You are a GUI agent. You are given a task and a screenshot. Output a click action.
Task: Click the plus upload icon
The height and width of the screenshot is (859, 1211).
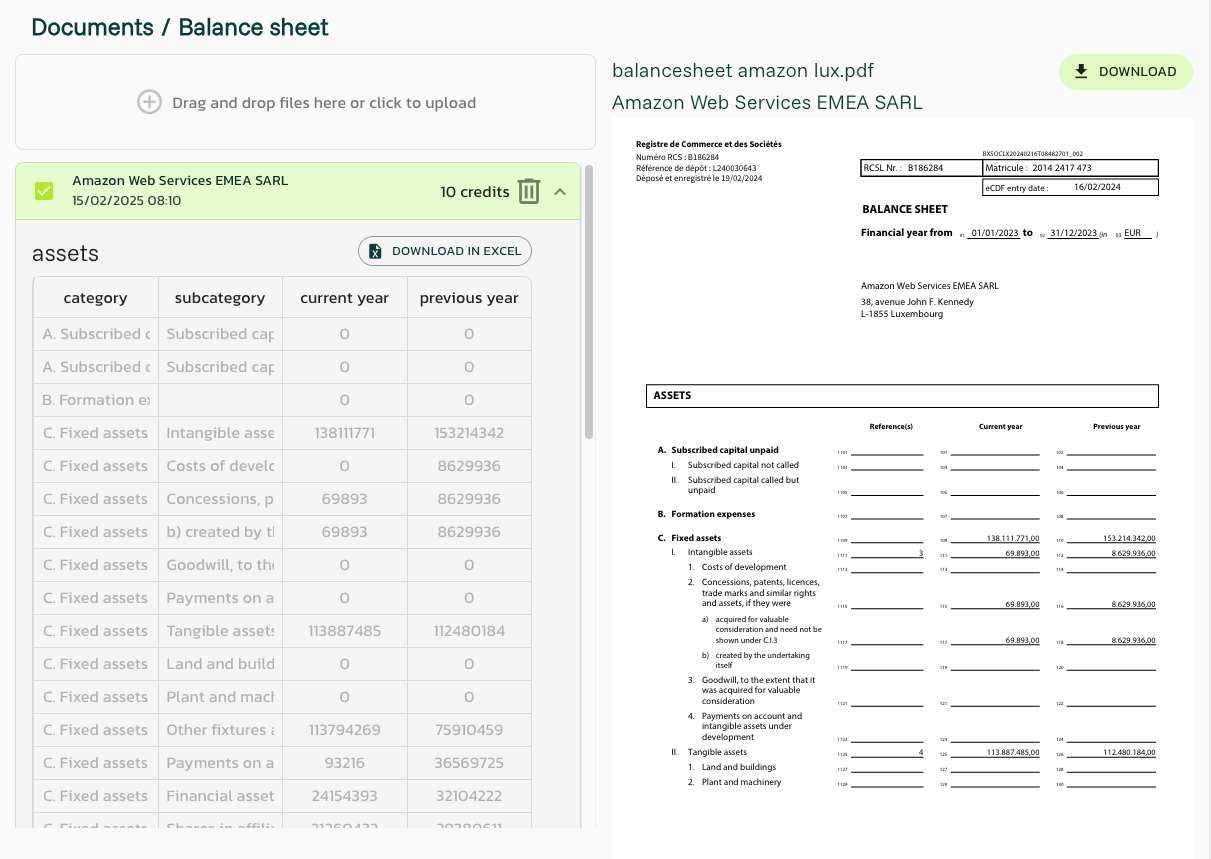pos(149,102)
